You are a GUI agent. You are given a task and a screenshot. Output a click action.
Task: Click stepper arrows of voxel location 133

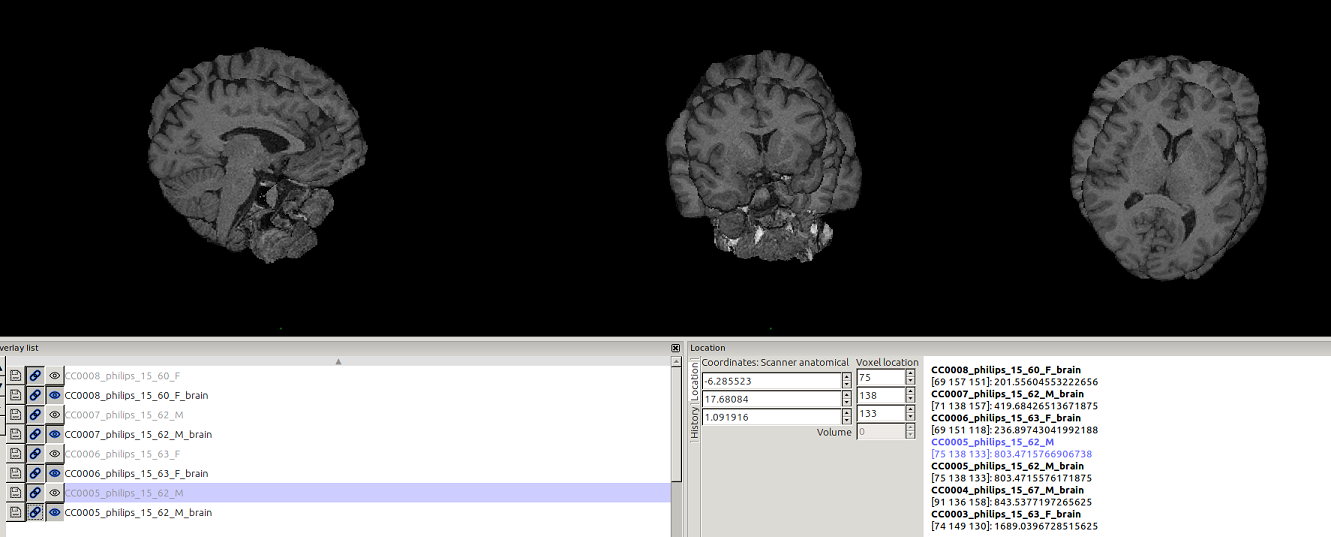click(910, 414)
